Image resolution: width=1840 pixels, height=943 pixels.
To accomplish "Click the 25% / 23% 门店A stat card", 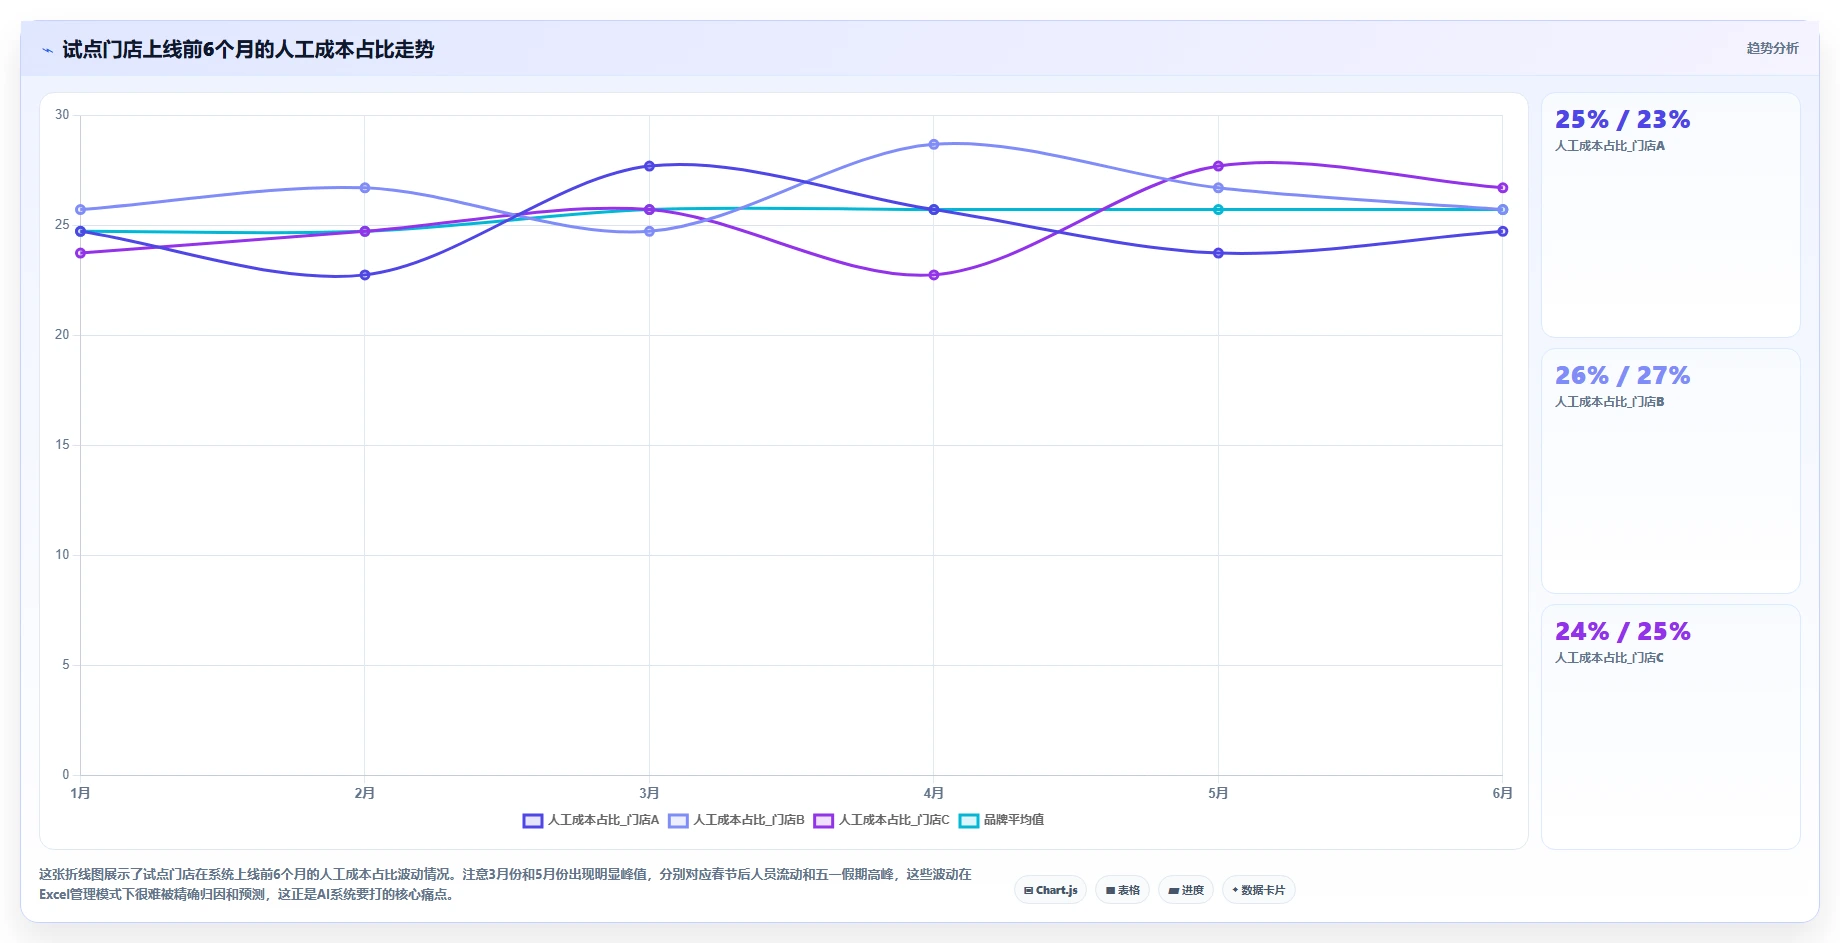I will point(1670,215).
